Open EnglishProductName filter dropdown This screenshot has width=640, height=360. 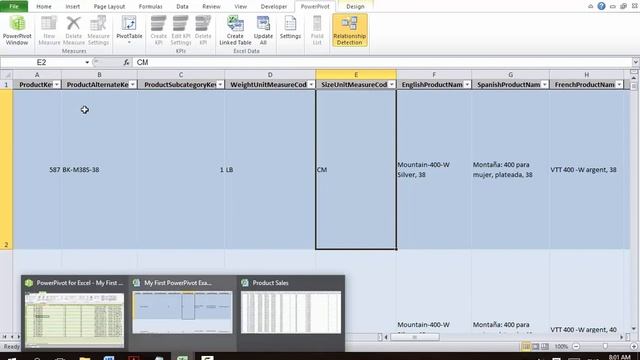[467, 84]
